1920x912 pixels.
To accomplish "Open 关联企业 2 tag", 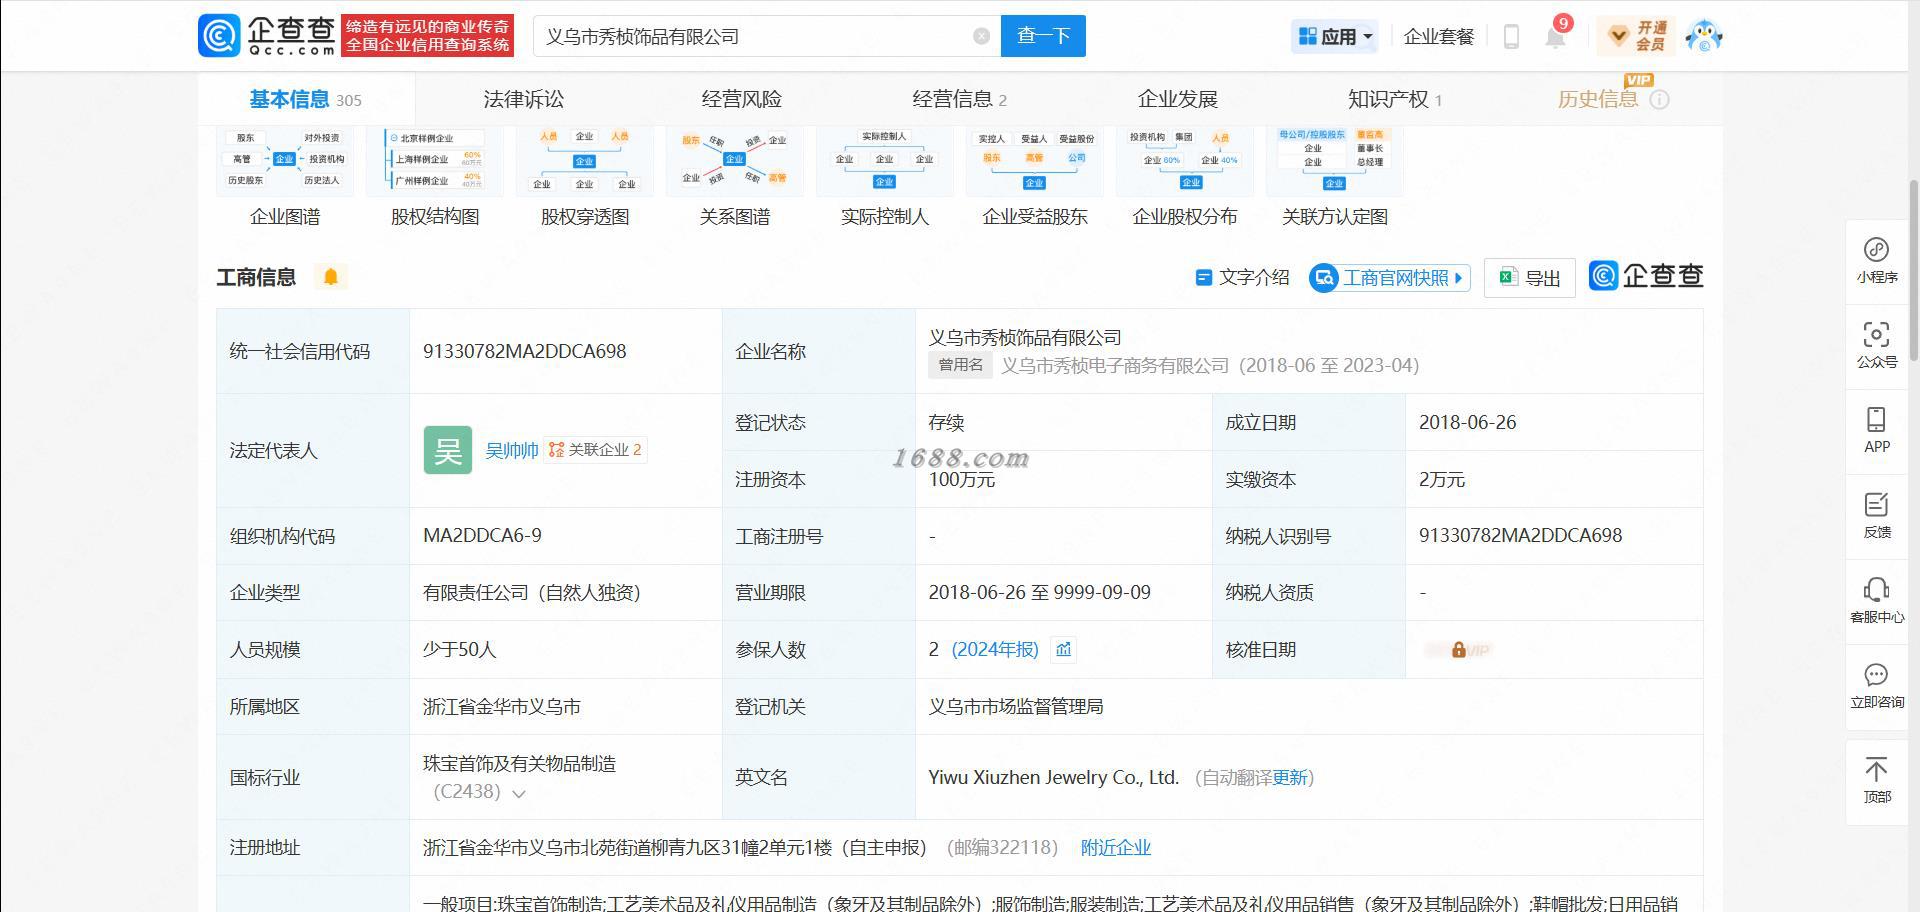I will (595, 450).
